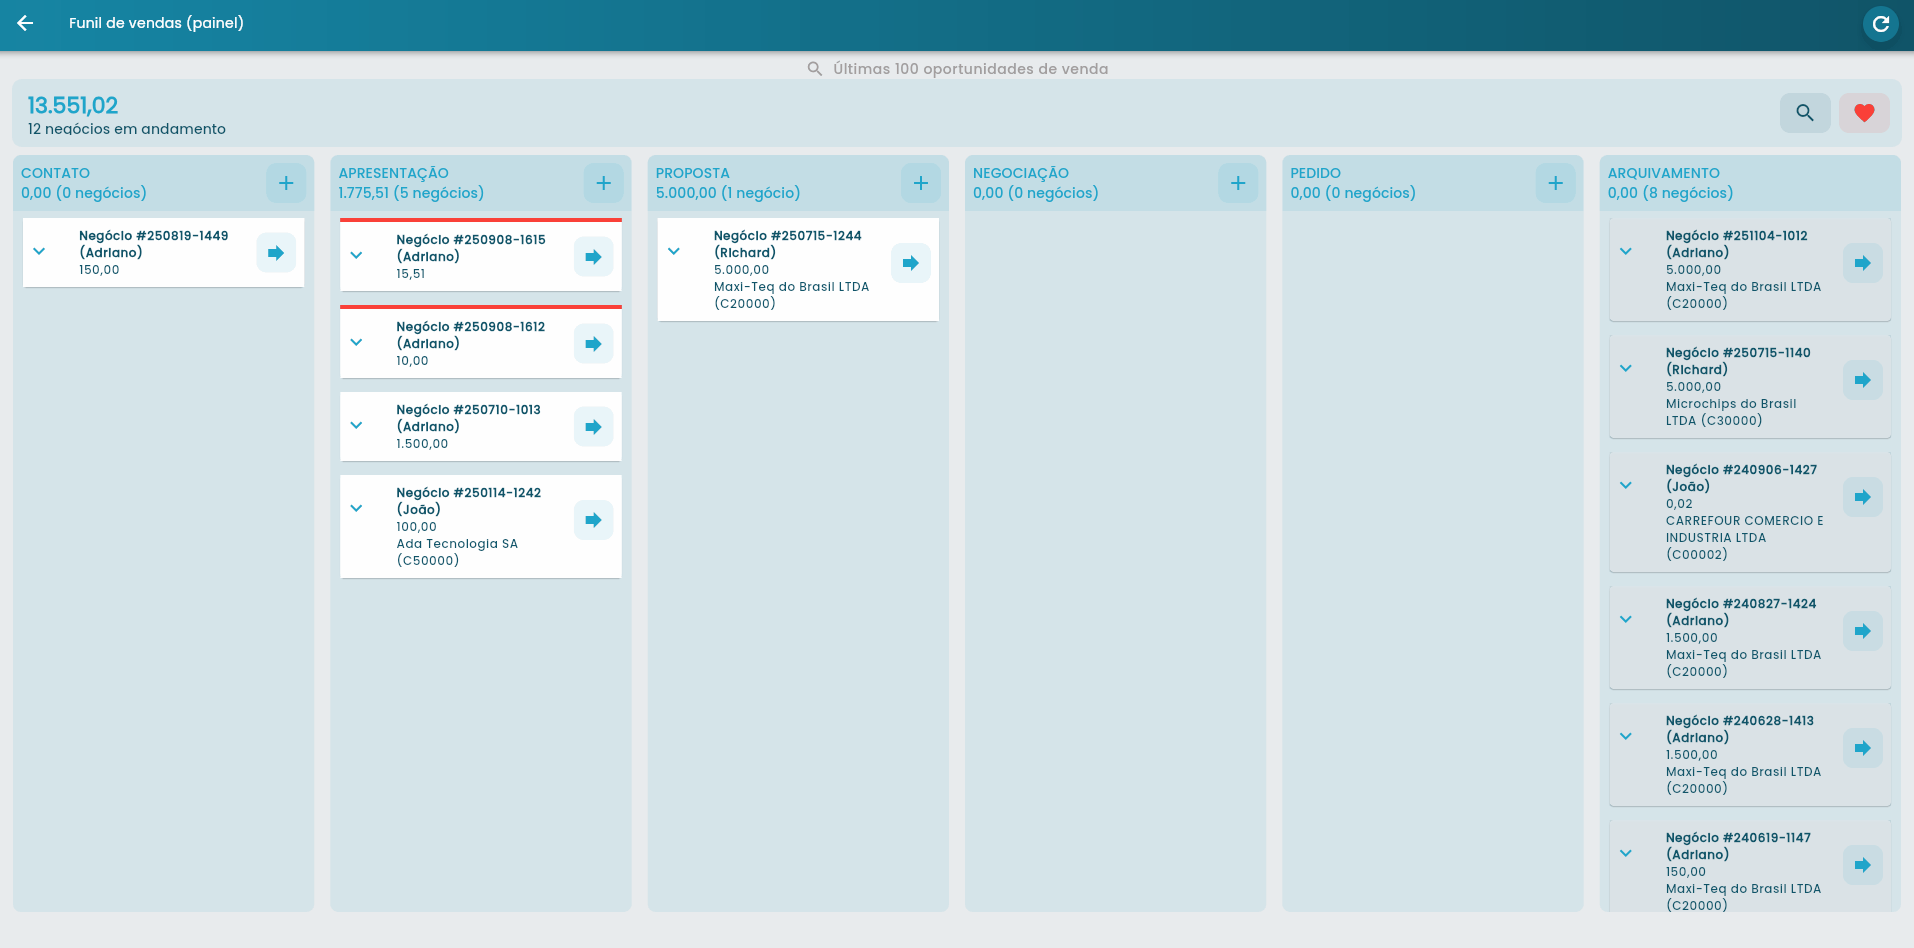Viewport: 1914px width, 948px height.
Task: Add a new deal in CONTATO column
Action: click(286, 183)
